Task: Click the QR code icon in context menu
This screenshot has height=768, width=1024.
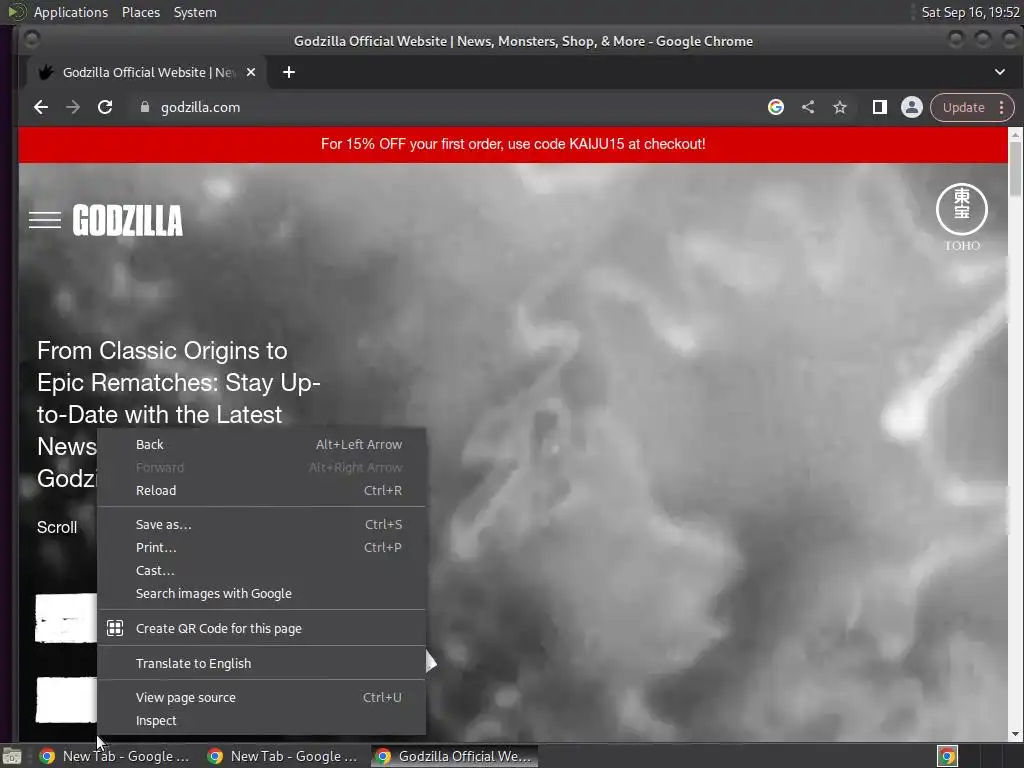Action: 115,628
